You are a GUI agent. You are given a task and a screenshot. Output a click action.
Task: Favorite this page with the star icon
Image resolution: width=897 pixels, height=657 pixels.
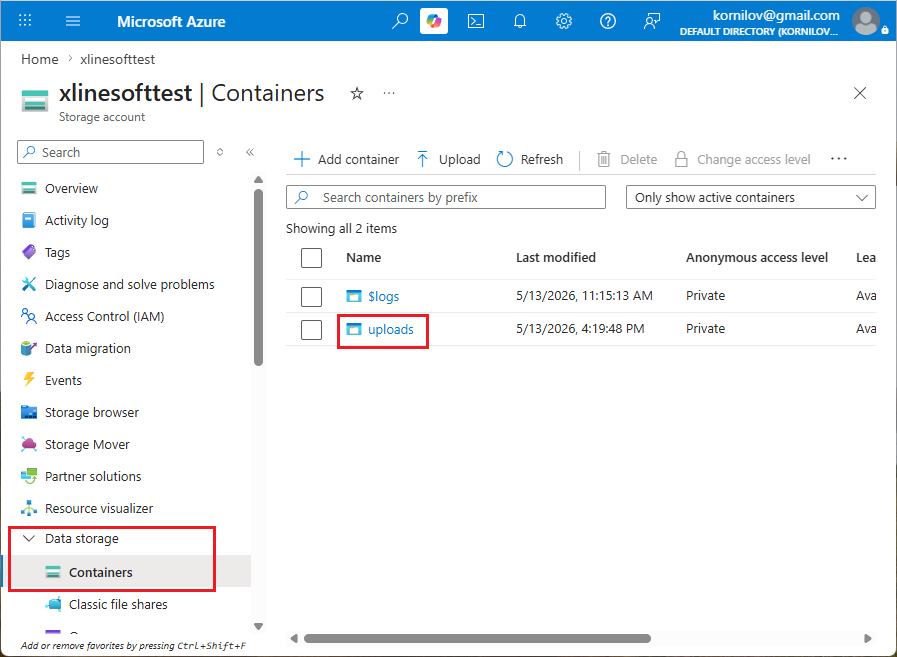[x=357, y=93]
